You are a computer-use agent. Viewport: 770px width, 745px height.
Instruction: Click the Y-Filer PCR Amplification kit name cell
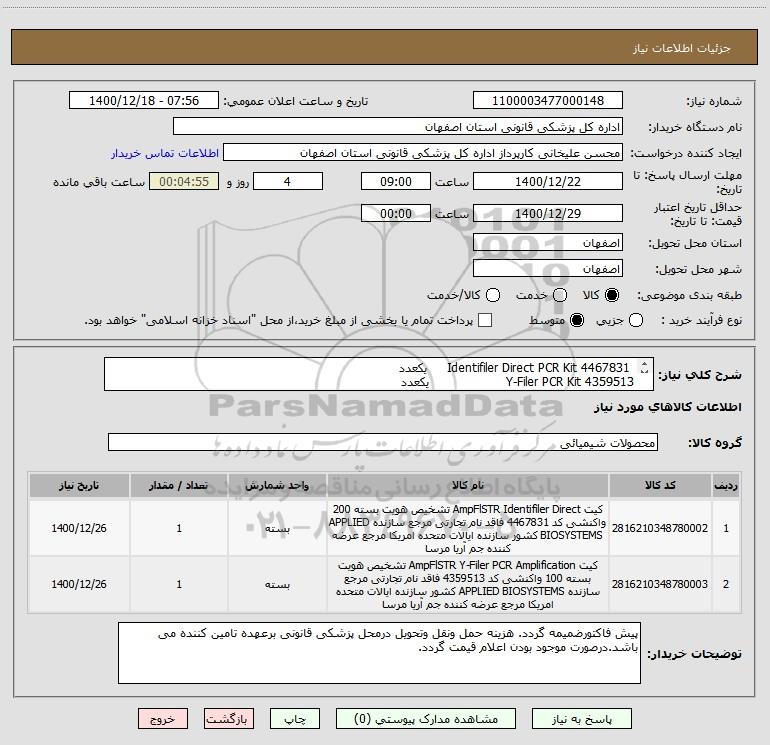tap(468, 584)
